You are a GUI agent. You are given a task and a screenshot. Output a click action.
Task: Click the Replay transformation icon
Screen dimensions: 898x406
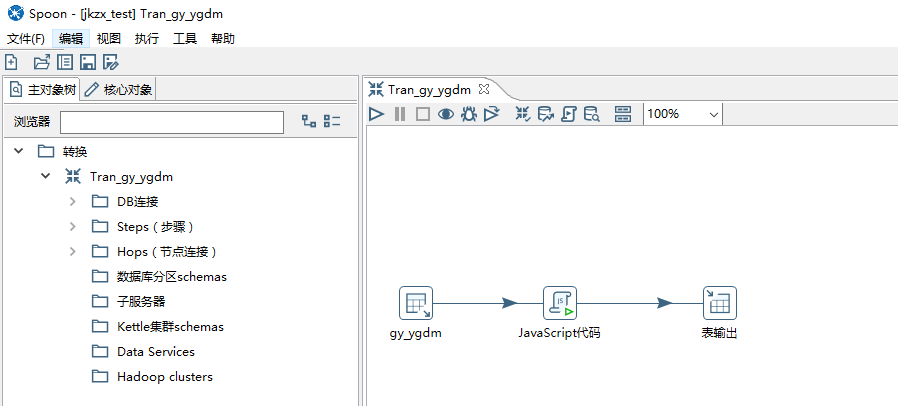[491, 114]
